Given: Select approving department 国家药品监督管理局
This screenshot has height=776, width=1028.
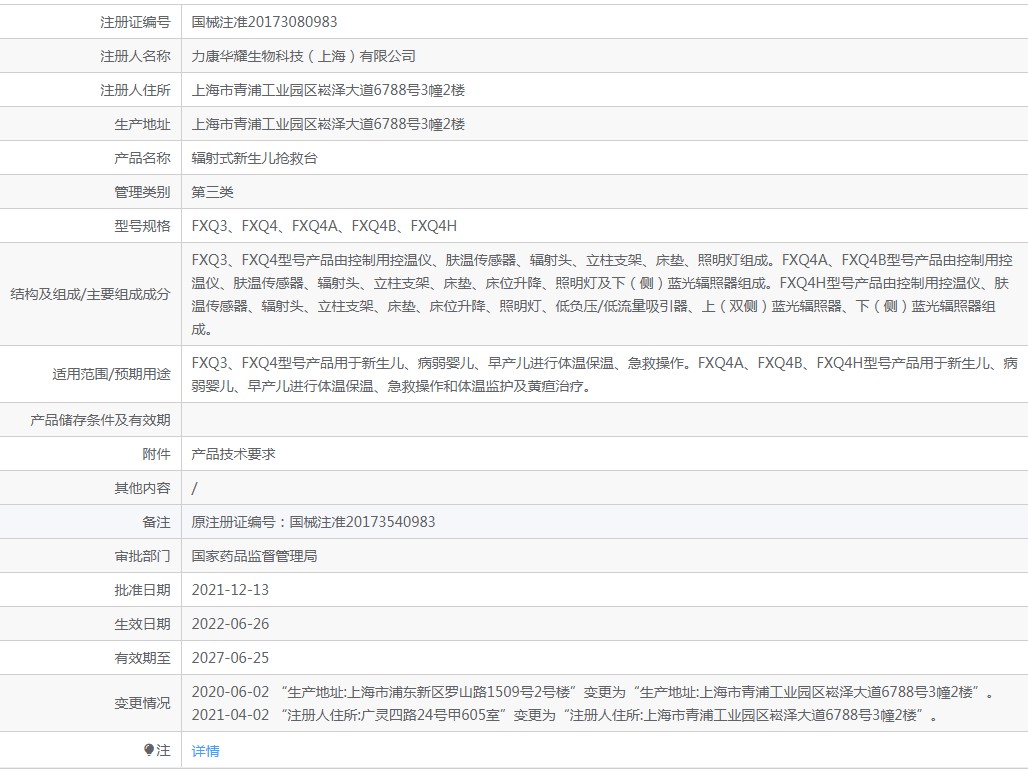Looking at the screenshot, I should tap(254, 556).
